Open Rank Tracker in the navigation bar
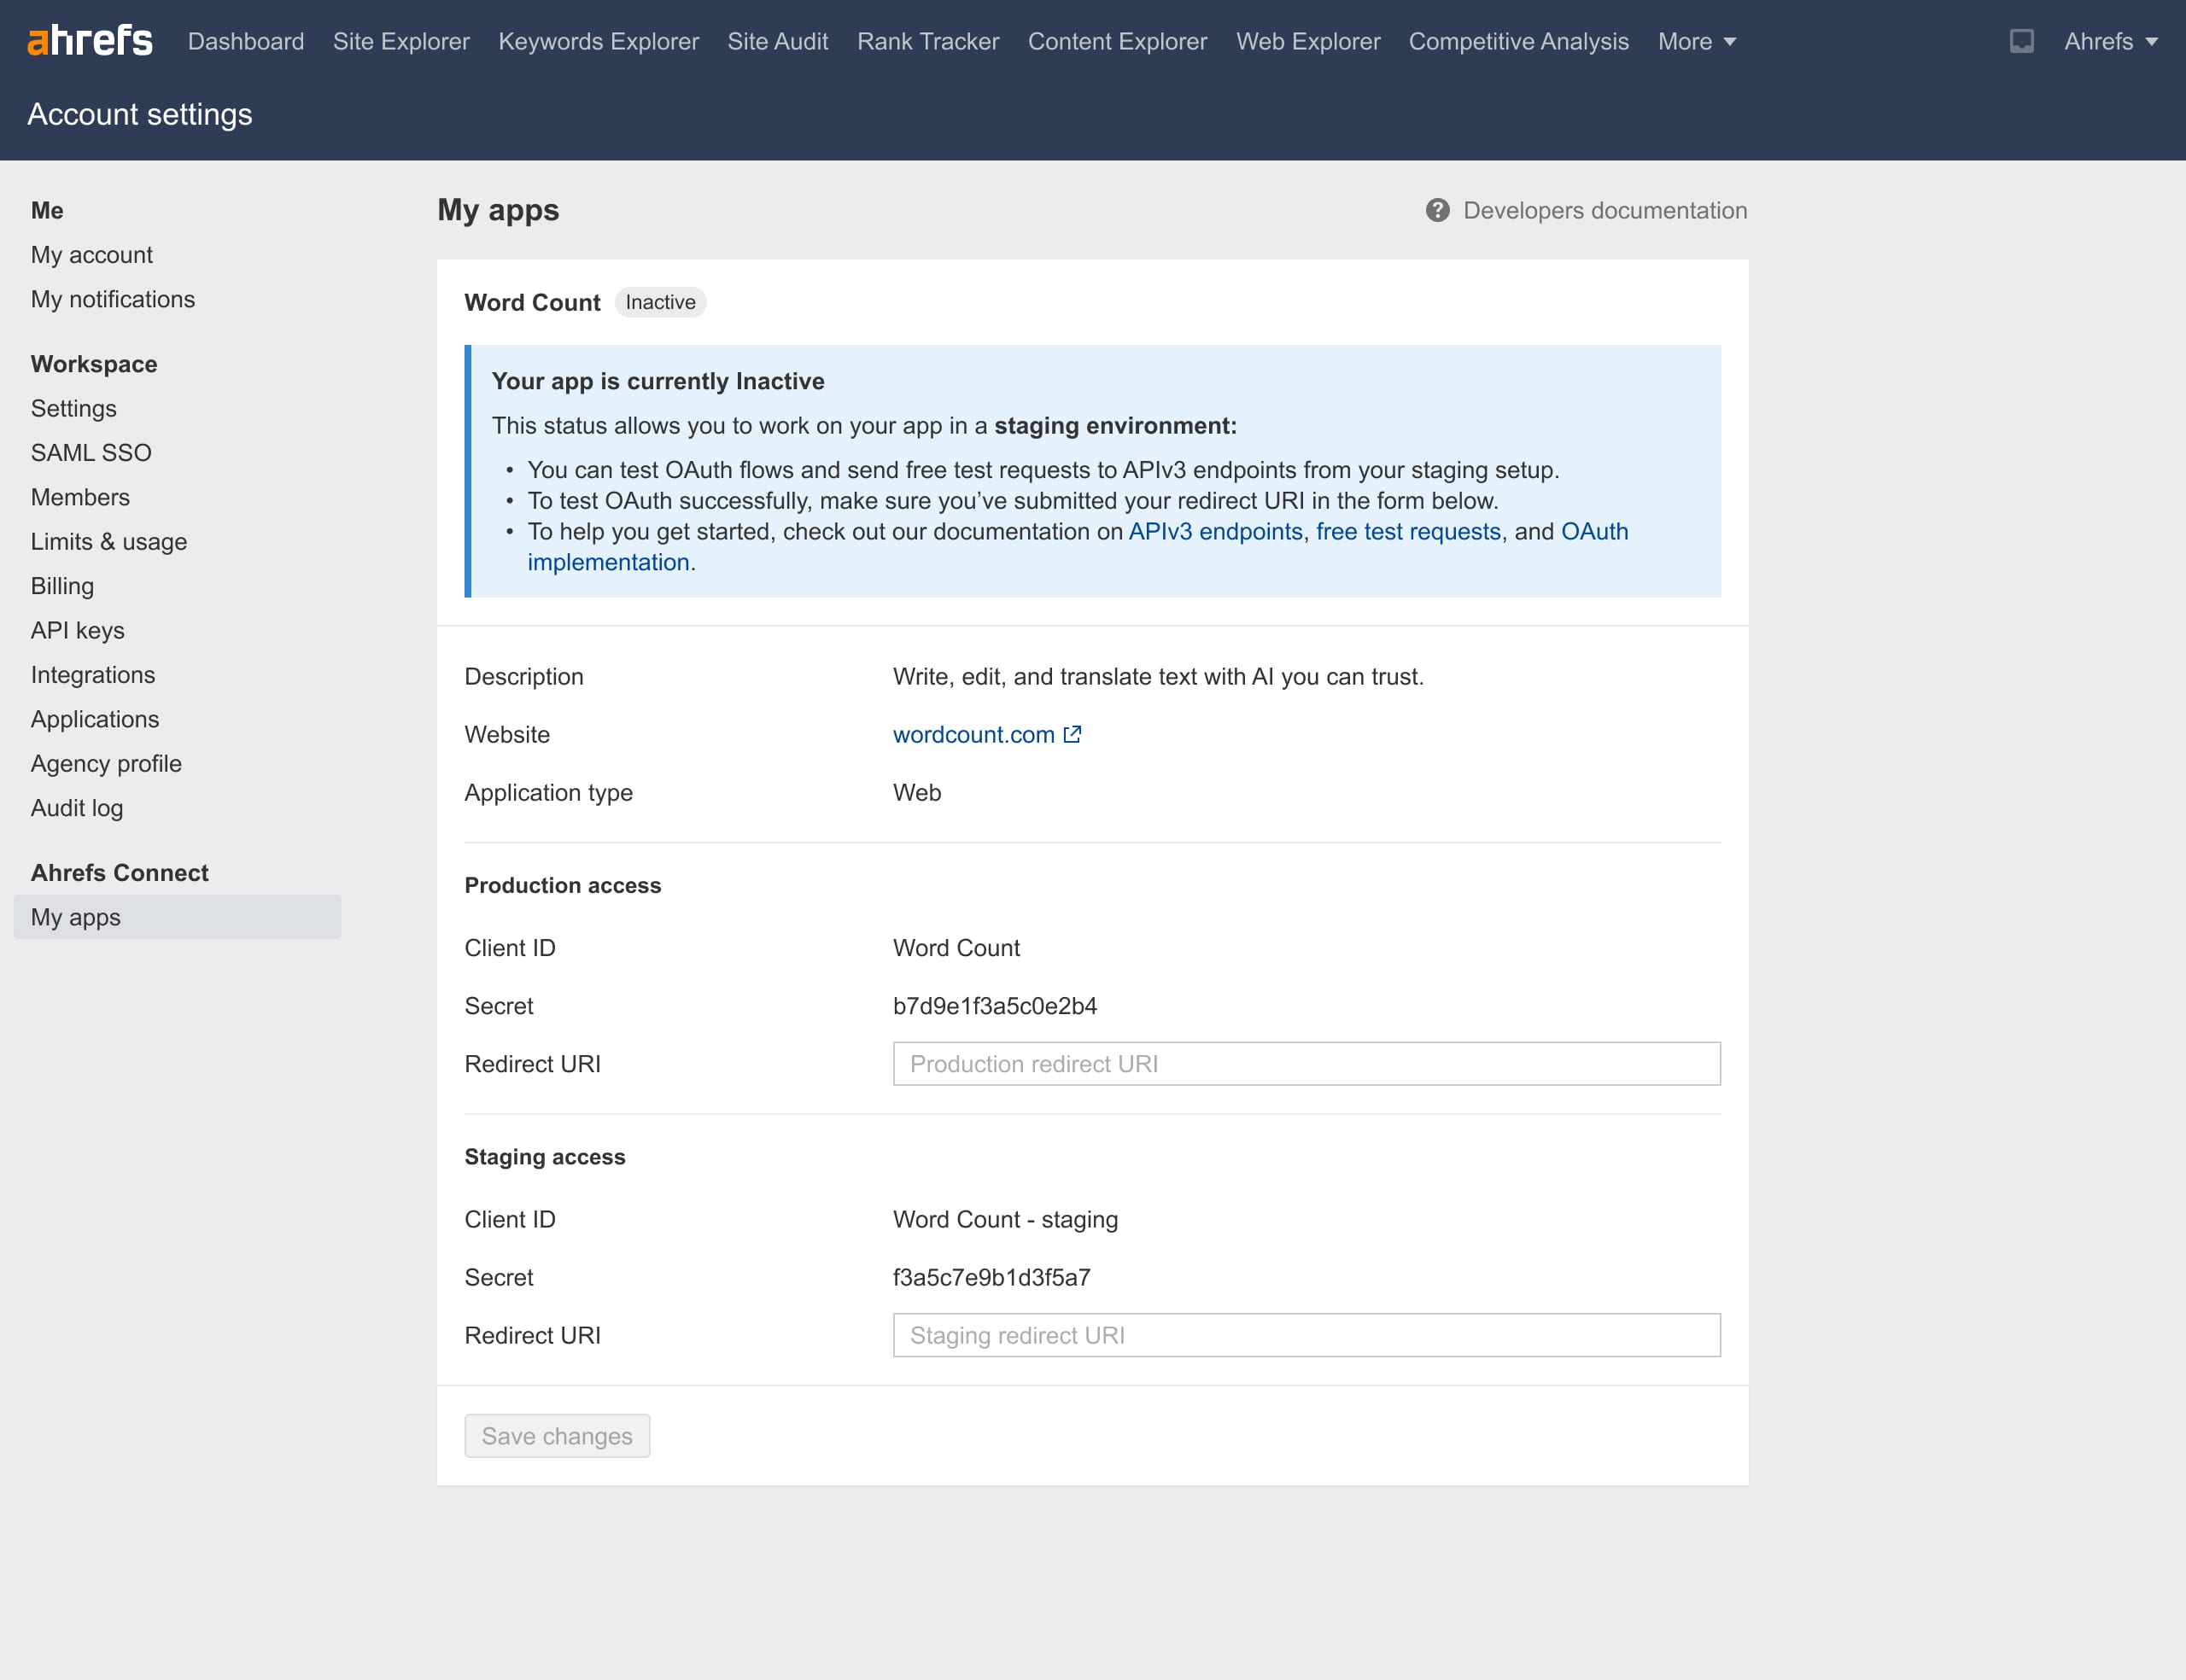The height and width of the screenshot is (1680, 2186). [927, 41]
